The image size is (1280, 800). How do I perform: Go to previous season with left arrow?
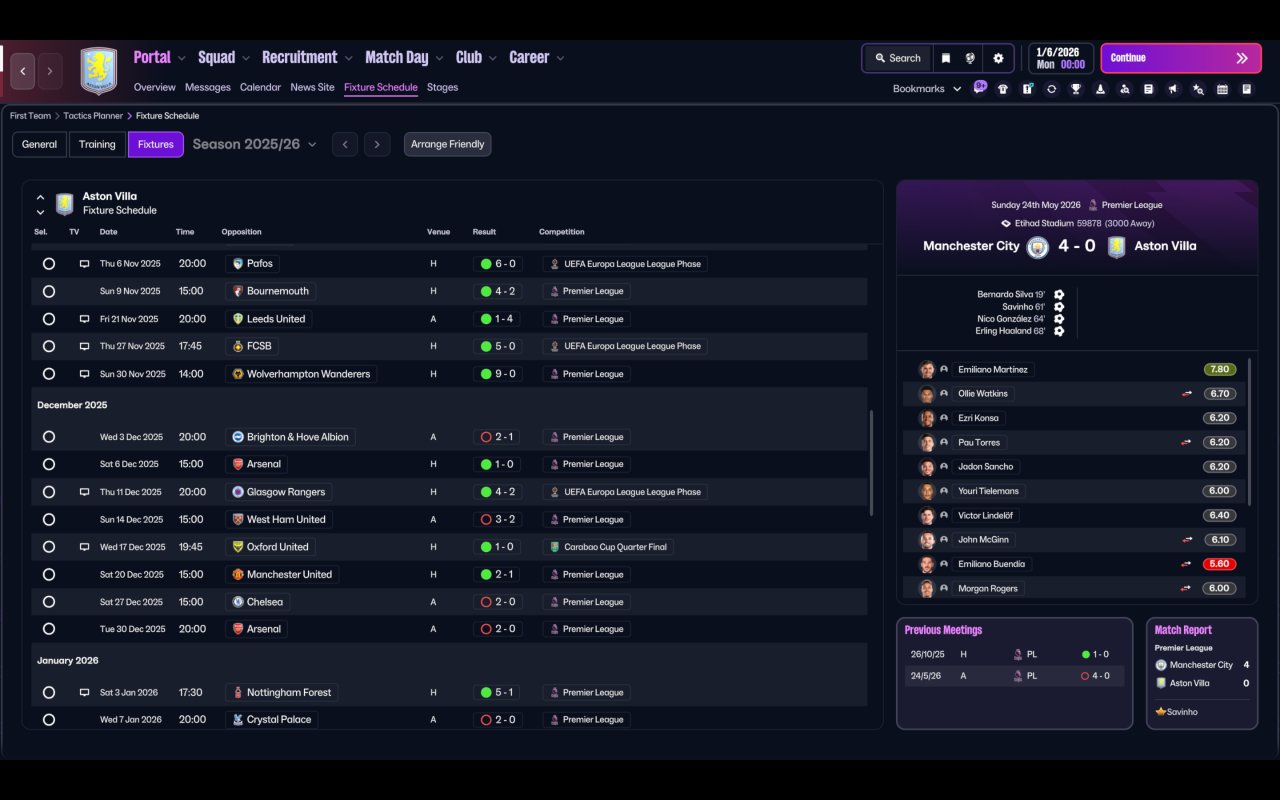click(345, 144)
